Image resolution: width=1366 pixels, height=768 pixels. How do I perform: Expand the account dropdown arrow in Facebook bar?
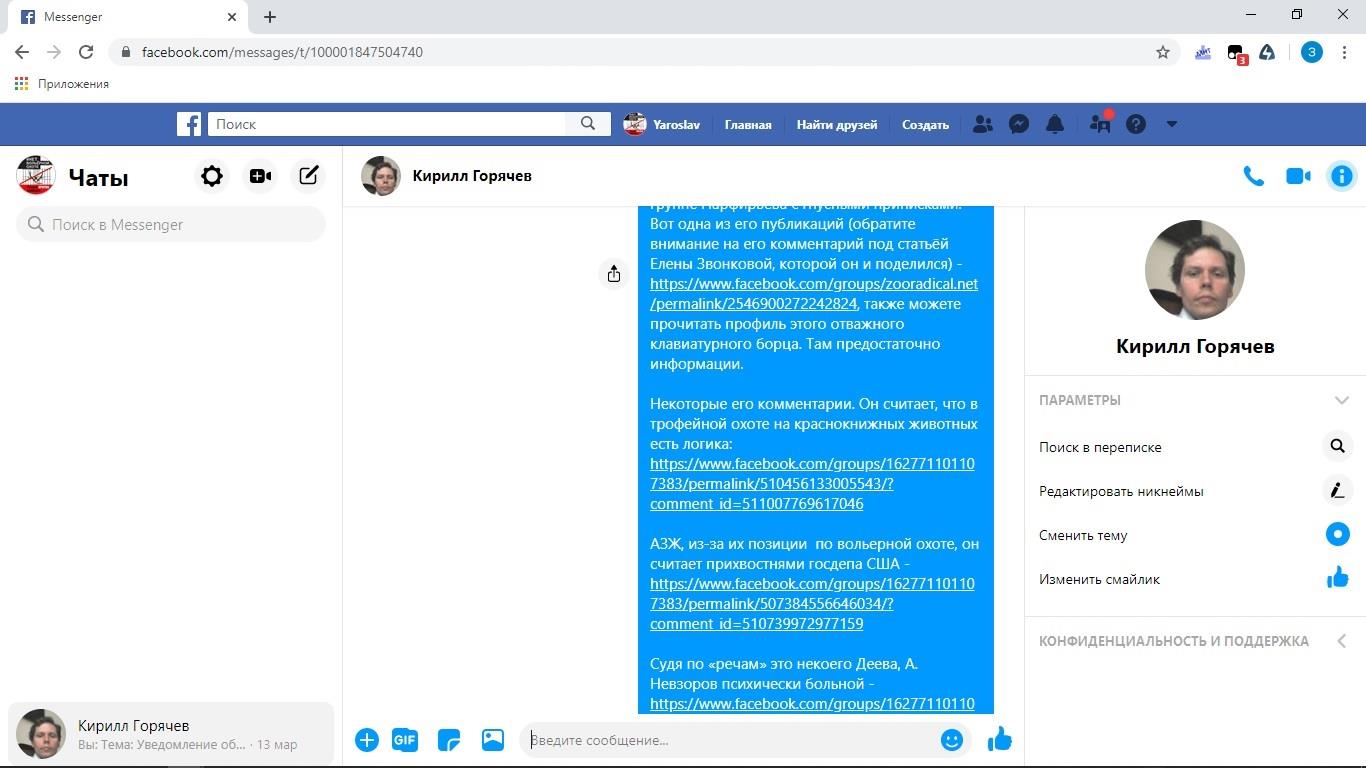pos(1171,124)
